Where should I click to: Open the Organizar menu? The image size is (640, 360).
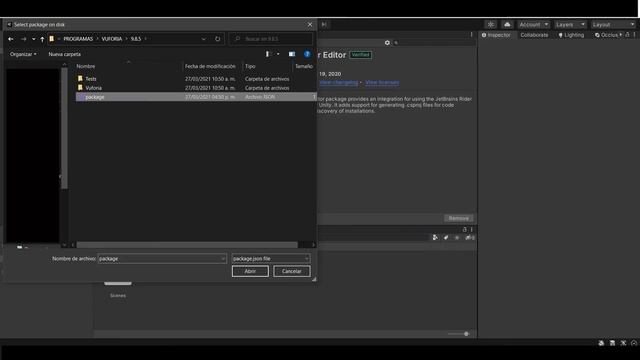coord(23,54)
